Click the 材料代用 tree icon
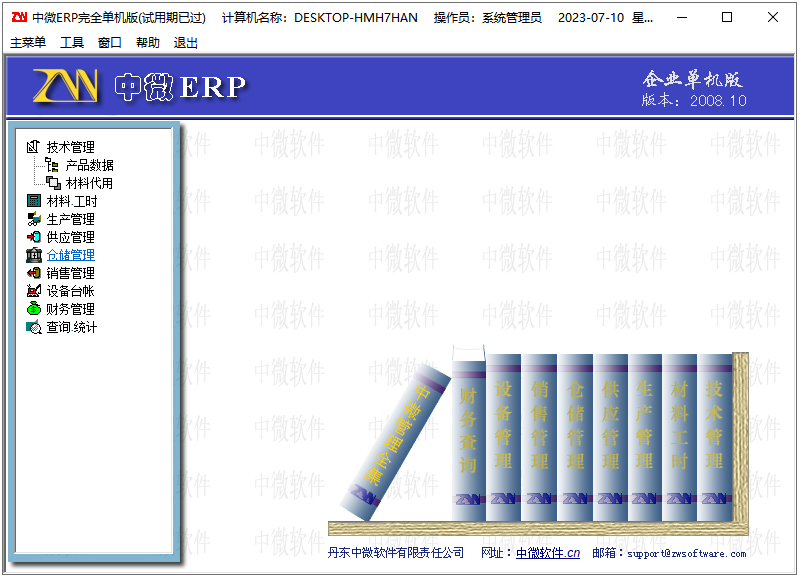Viewport: 800px width, 579px height. [53, 183]
